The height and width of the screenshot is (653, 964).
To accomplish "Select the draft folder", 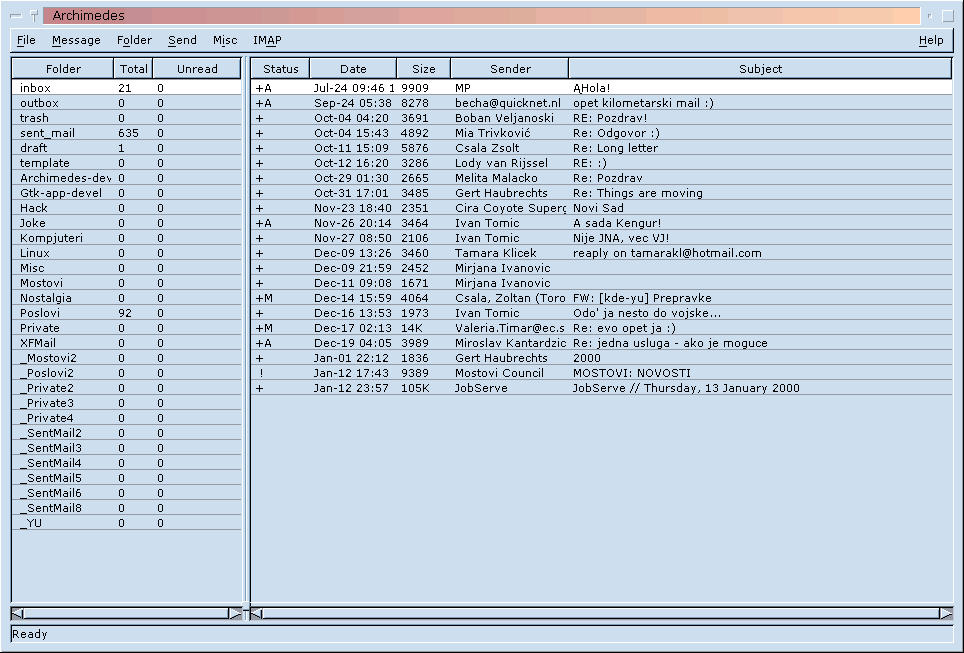I will pos(34,148).
